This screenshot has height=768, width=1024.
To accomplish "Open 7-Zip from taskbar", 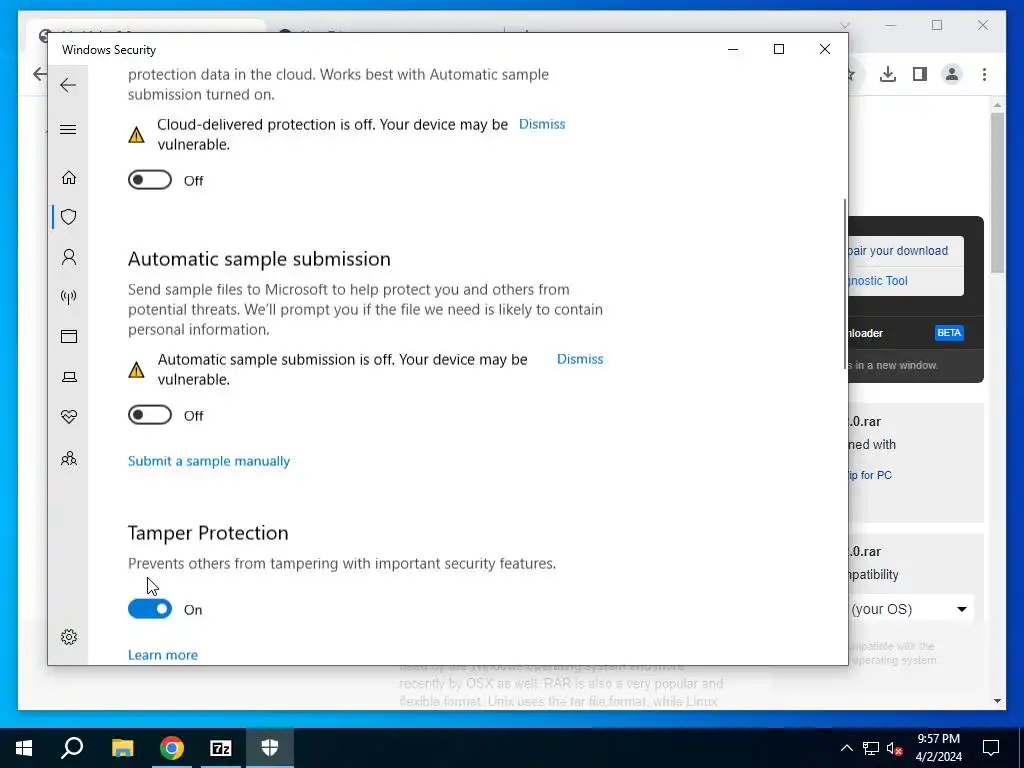I will pos(221,748).
